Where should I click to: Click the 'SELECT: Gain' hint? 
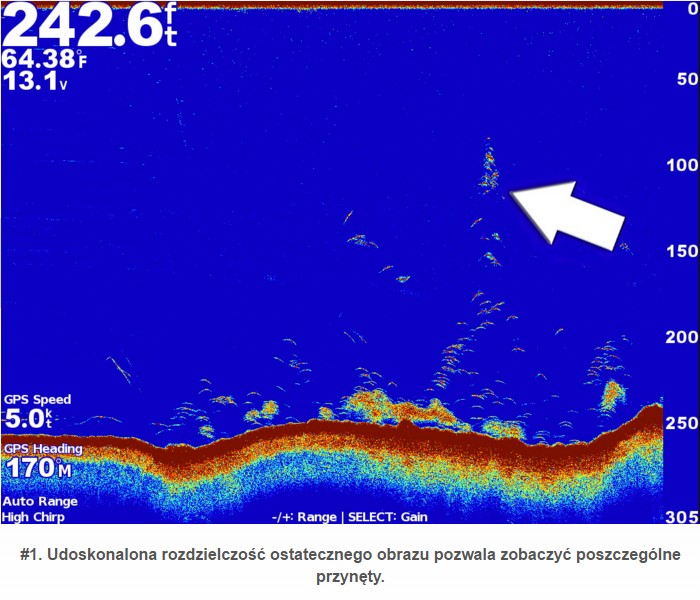click(x=385, y=517)
